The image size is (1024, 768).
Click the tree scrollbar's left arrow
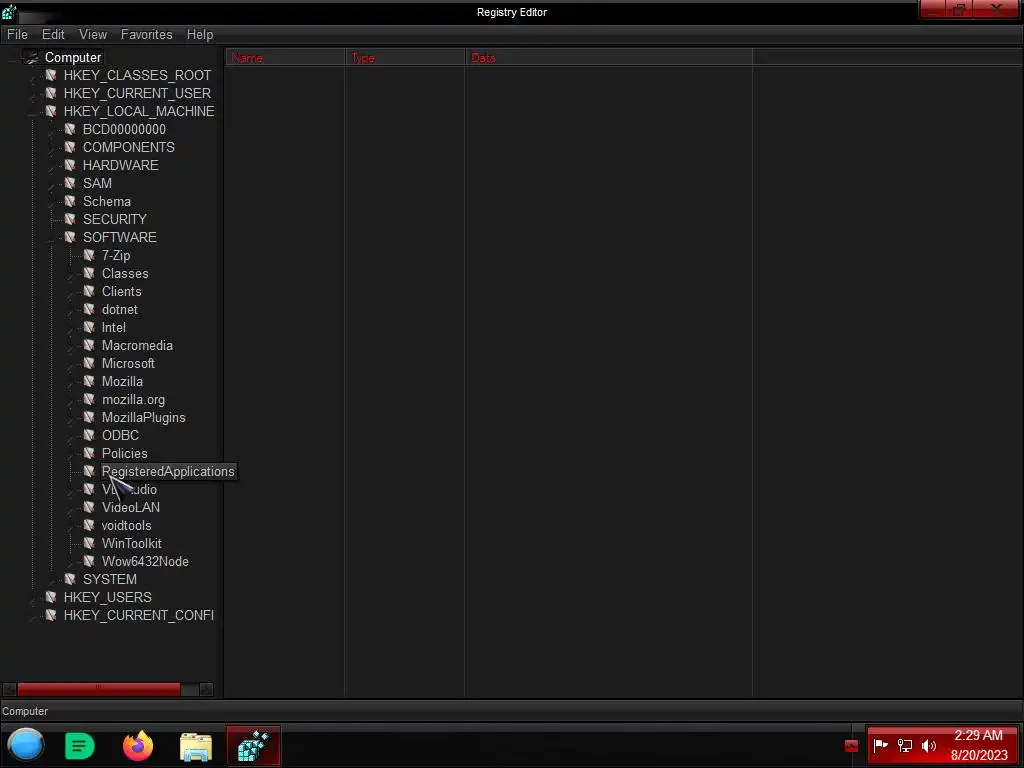tap(9, 689)
